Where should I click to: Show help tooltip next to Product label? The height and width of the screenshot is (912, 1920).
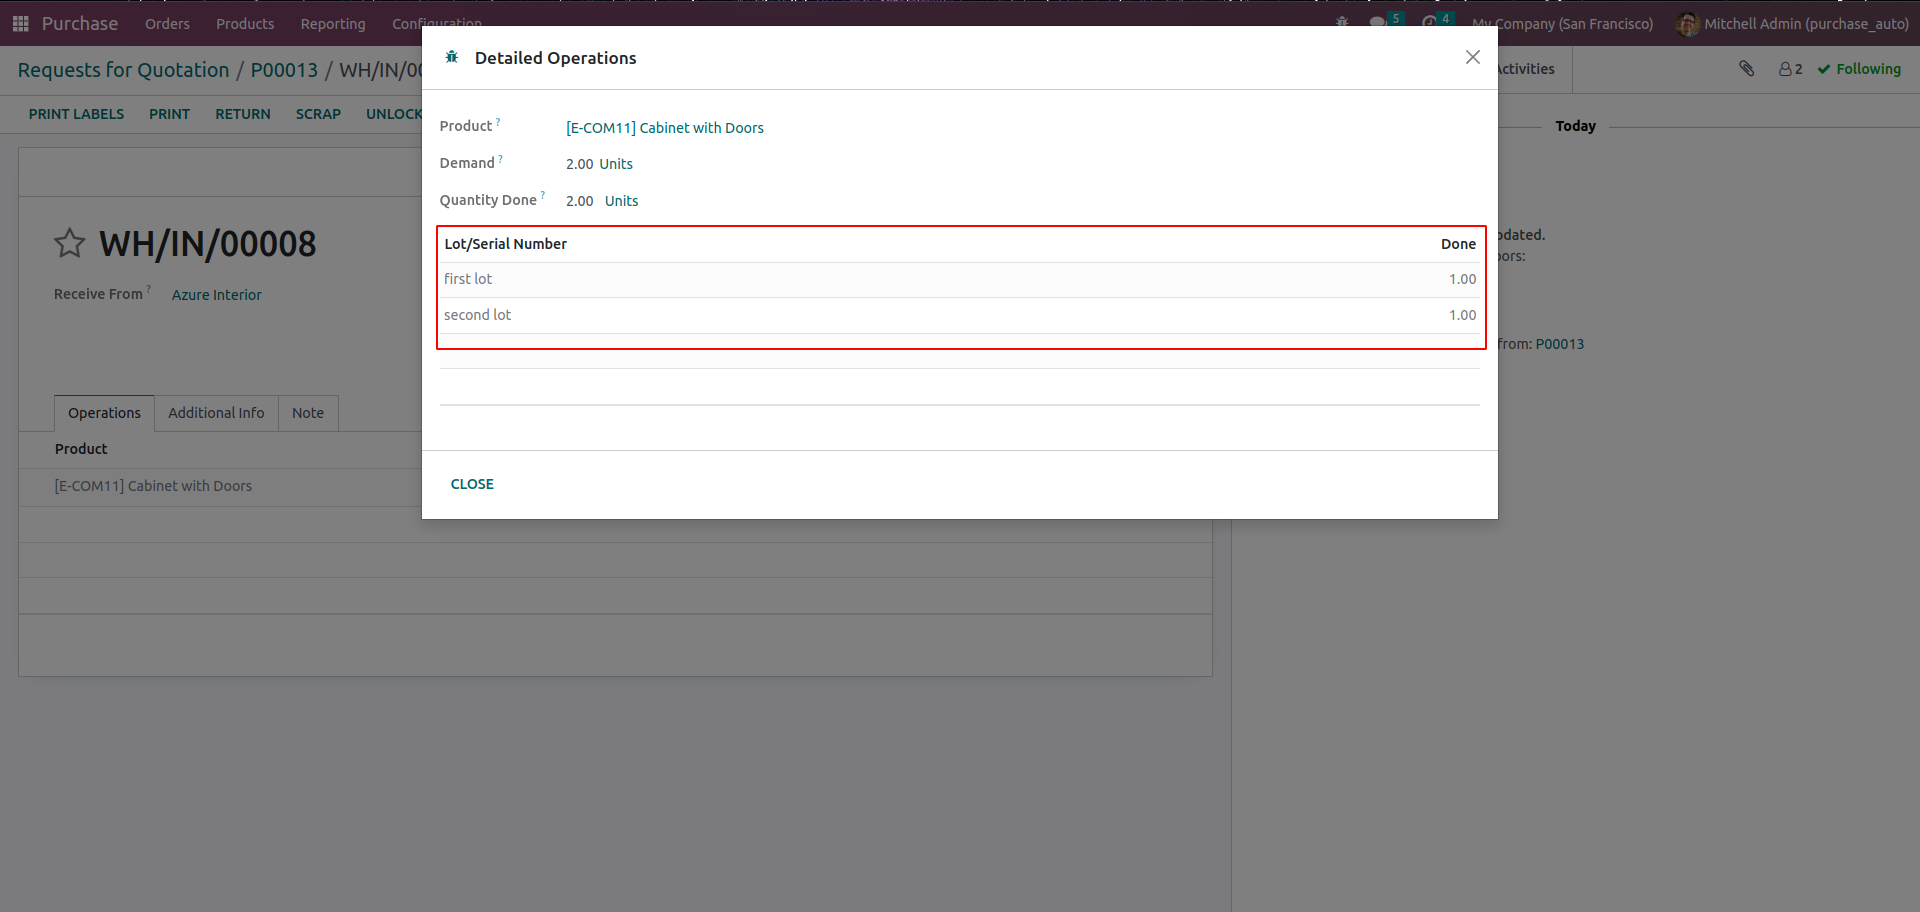pos(498,122)
